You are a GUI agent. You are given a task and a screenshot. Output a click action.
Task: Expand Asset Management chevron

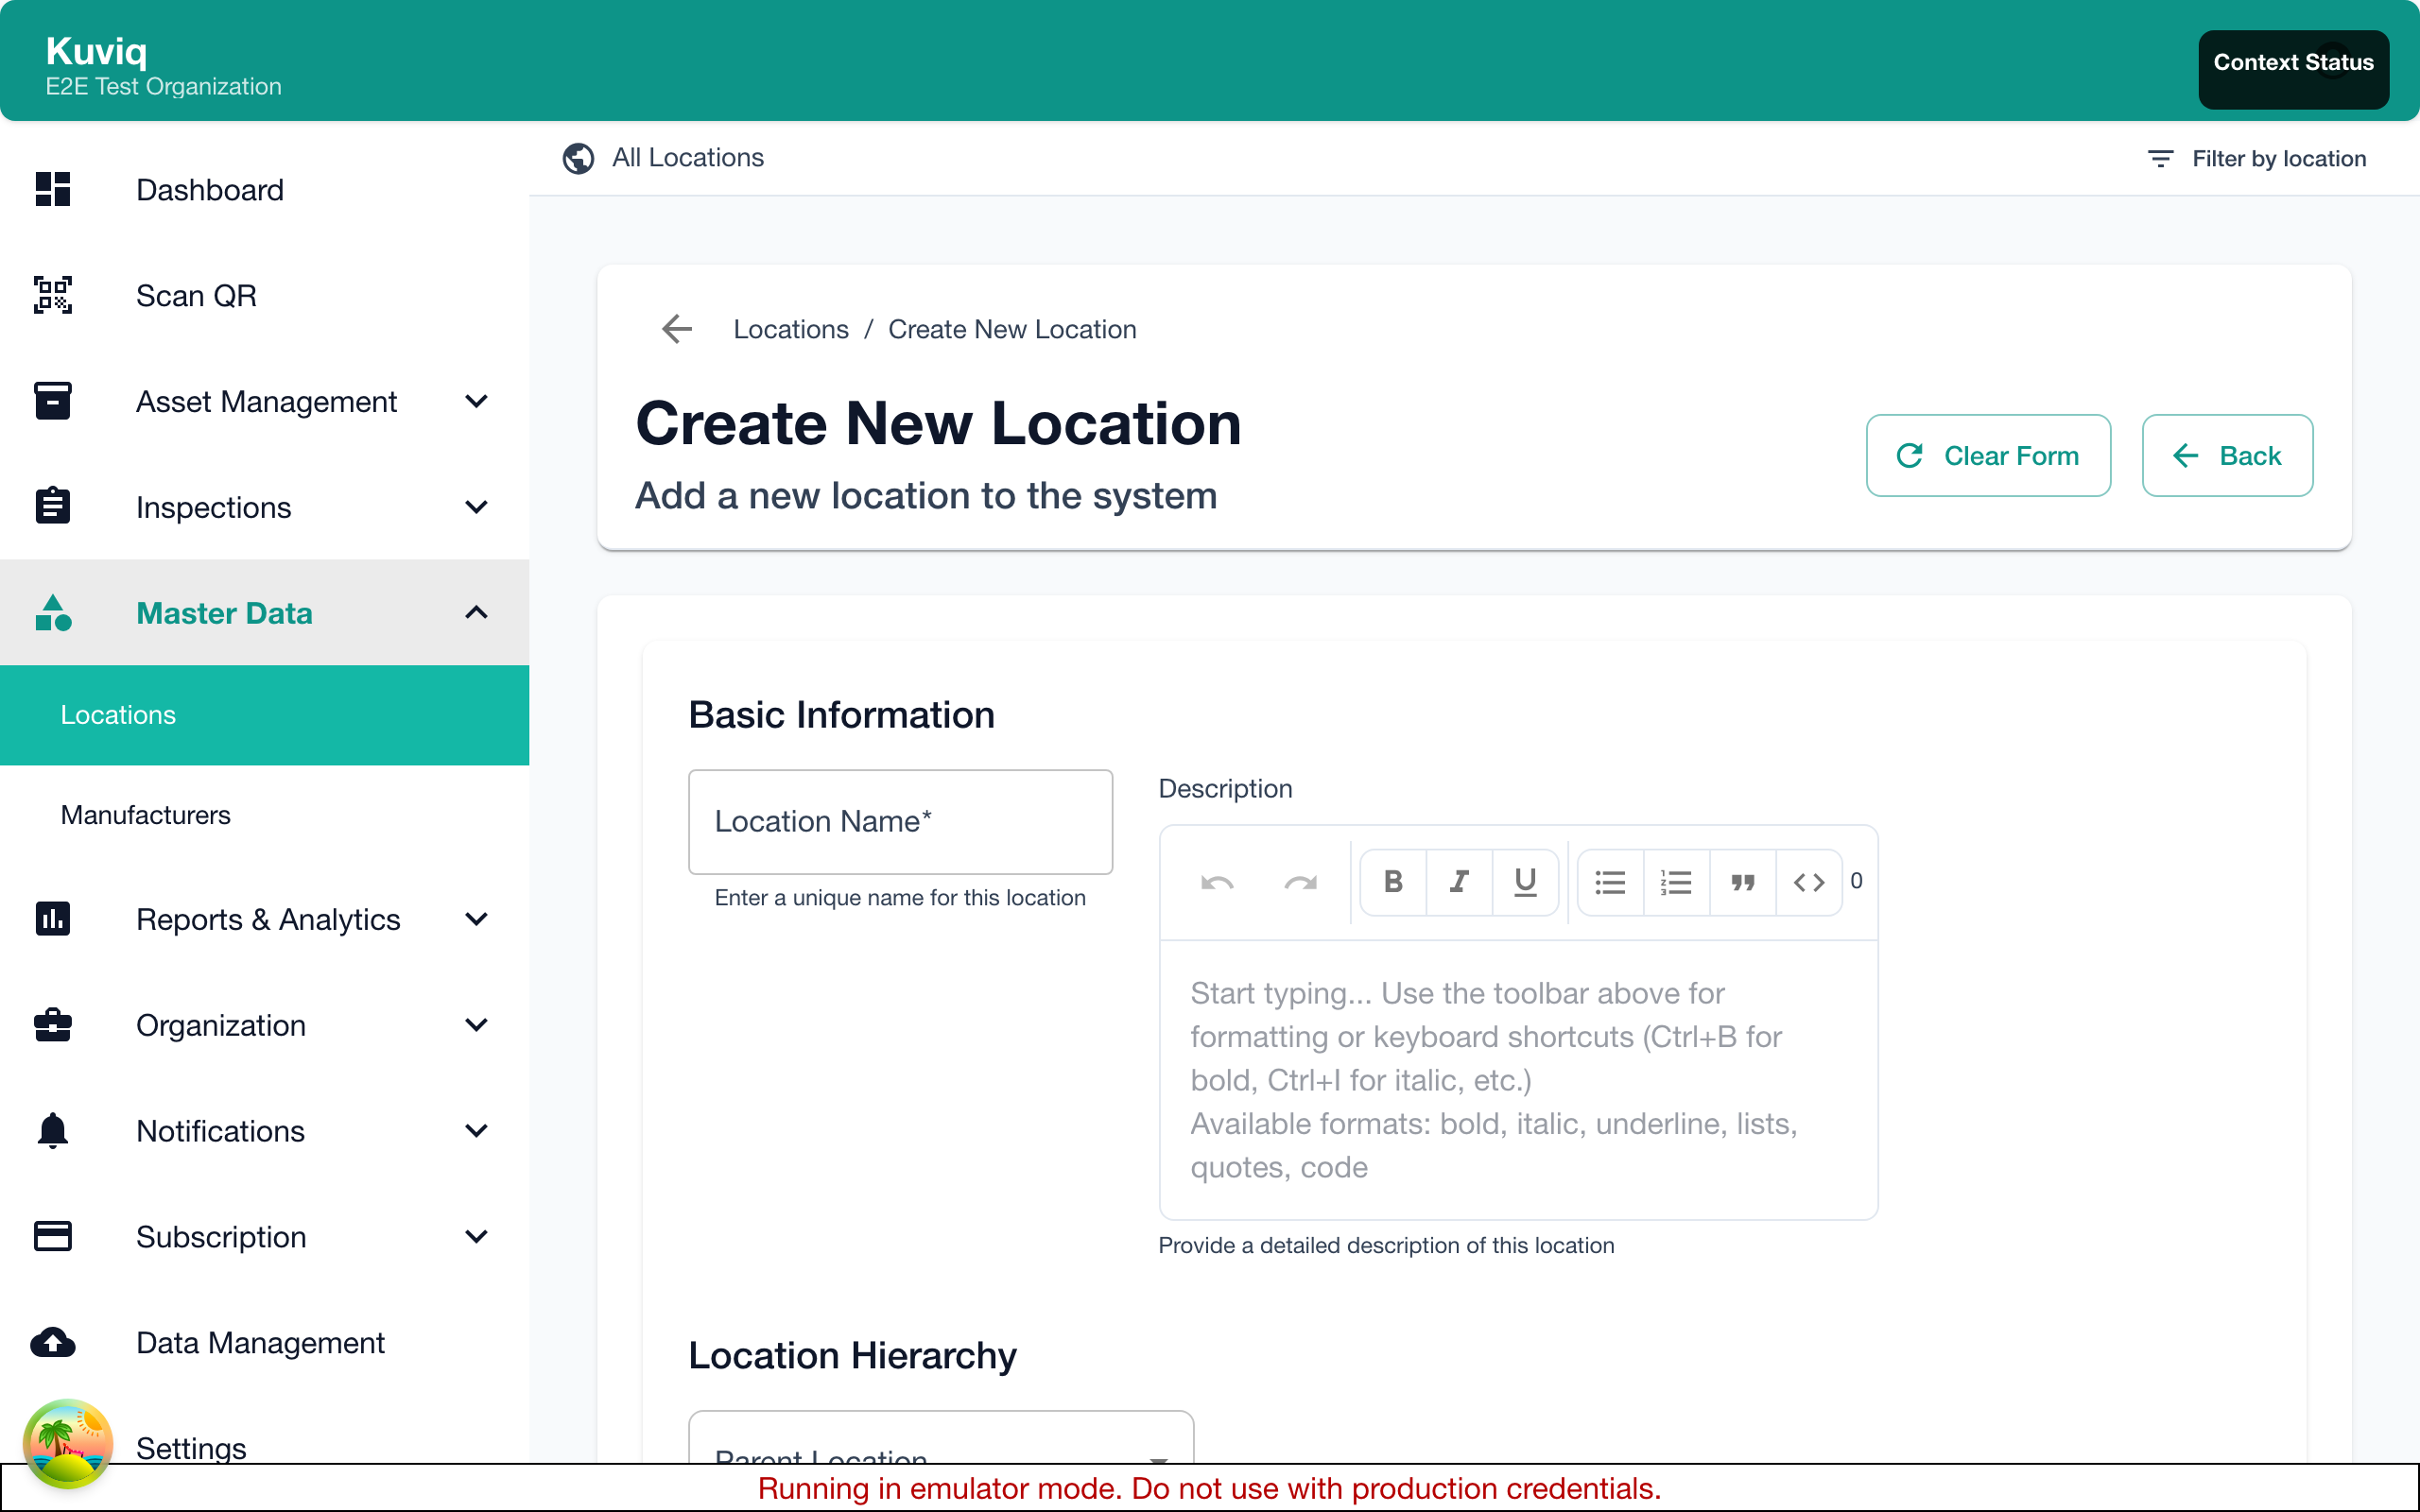[x=477, y=401]
